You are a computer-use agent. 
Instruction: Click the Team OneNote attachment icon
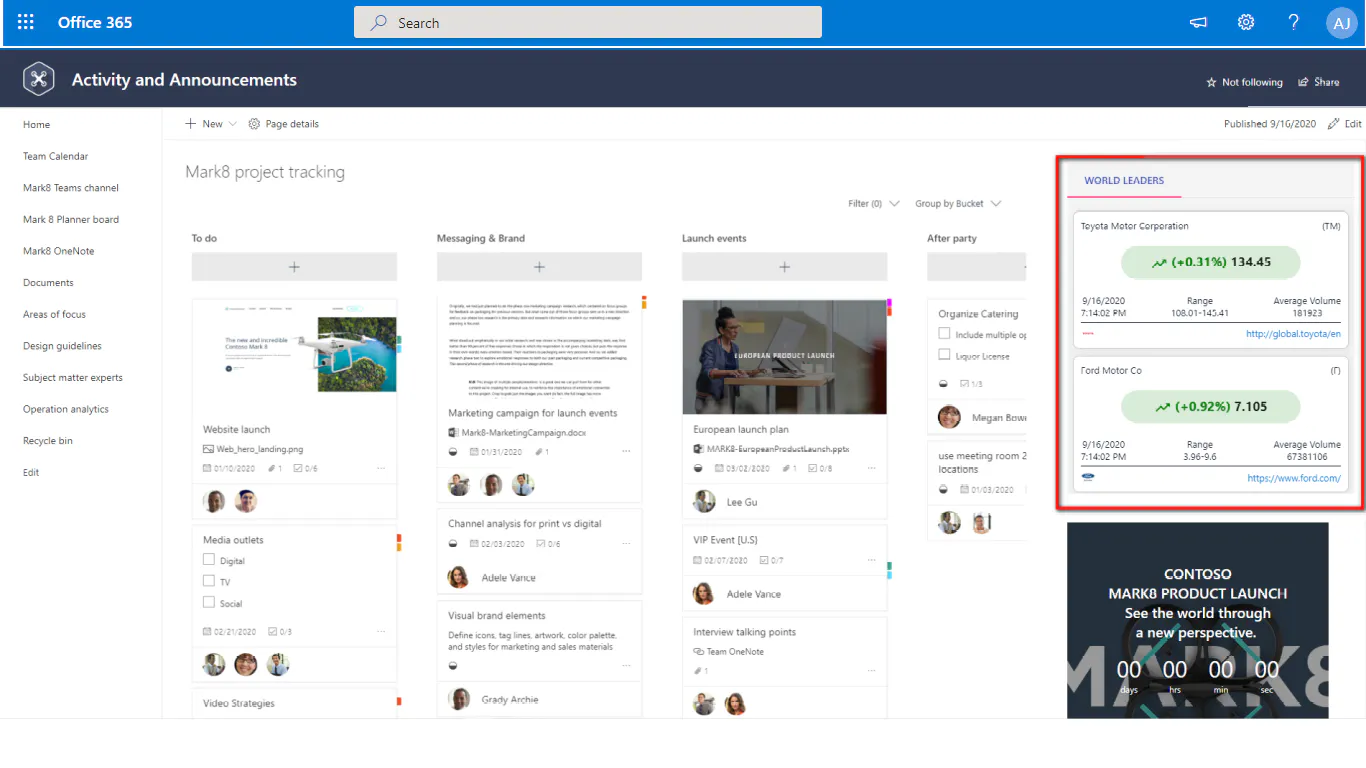tap(699, 652)
